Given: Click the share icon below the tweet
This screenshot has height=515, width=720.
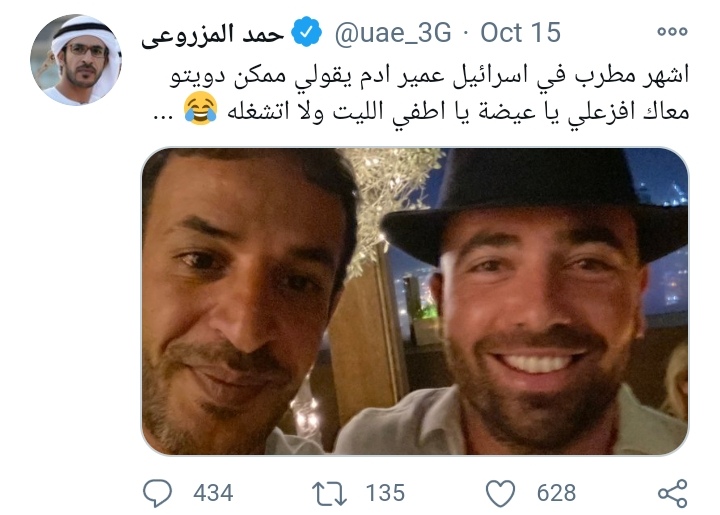Looking at the screenshot, I should pos(673,493).
